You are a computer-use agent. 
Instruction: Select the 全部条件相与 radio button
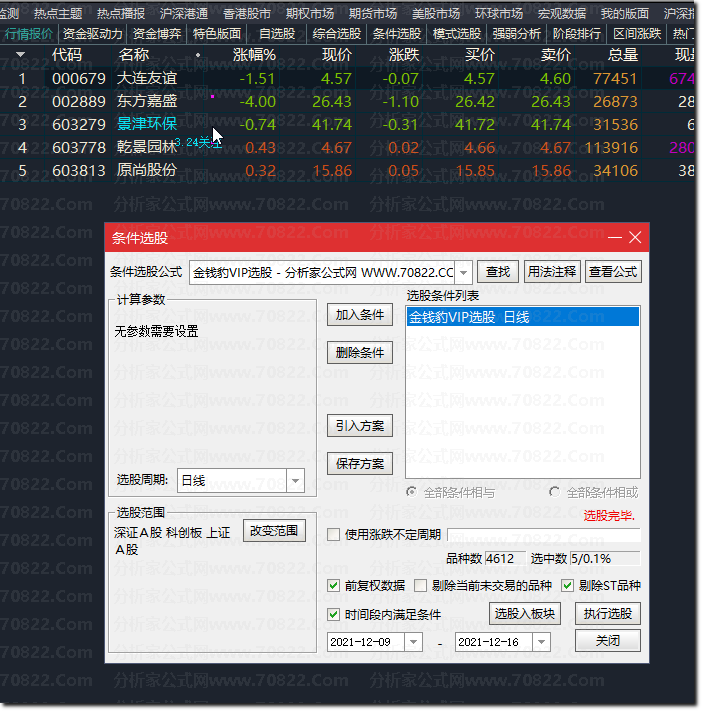[411, 492]
